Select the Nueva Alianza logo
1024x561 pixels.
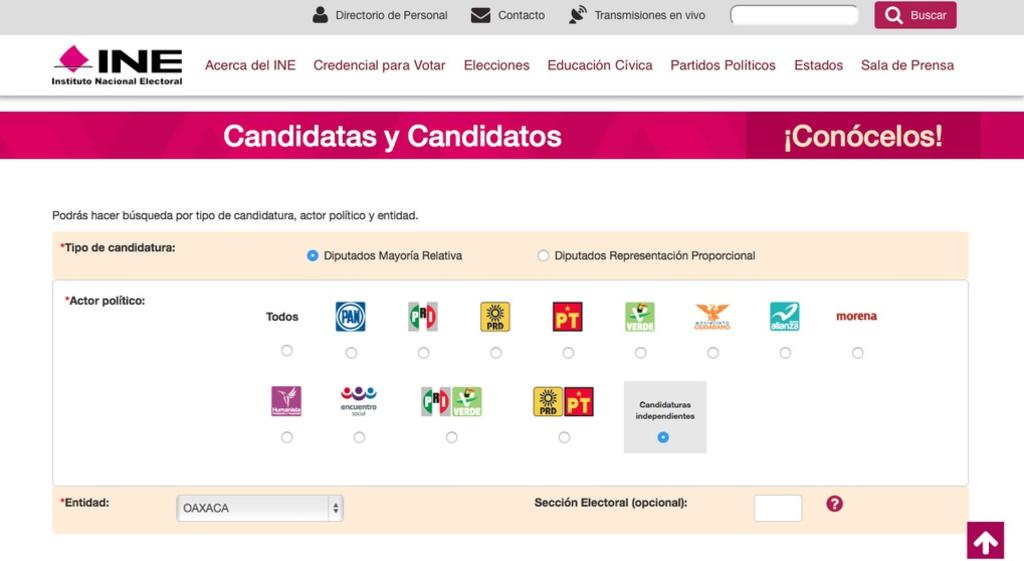785,317
